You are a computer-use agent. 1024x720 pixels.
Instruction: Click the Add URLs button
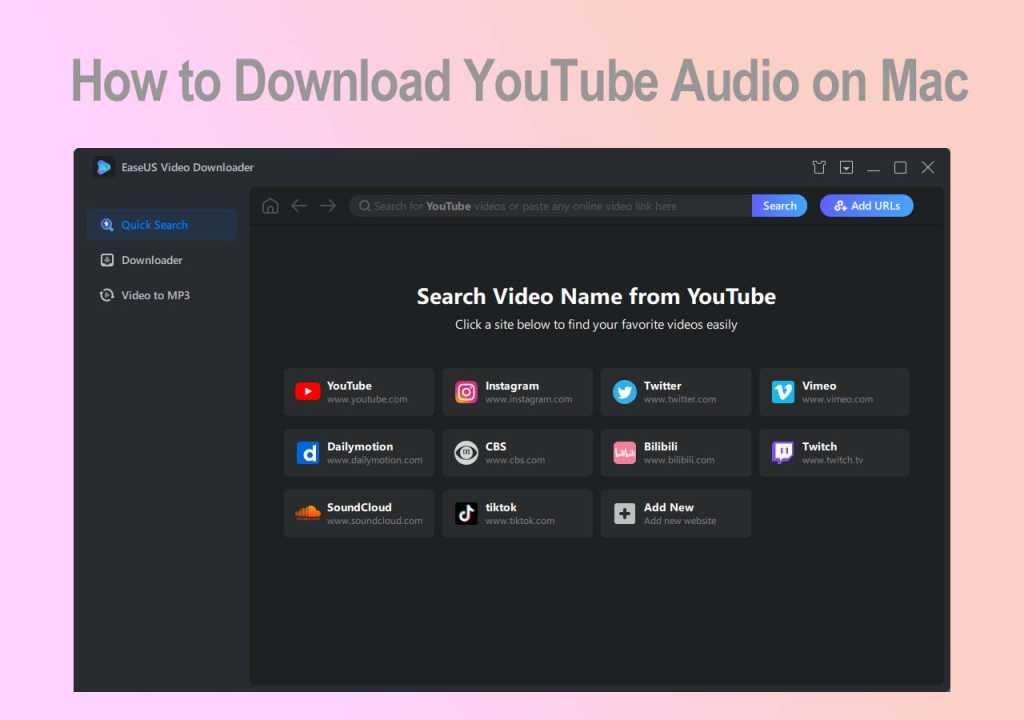click(x=867, y=206)
